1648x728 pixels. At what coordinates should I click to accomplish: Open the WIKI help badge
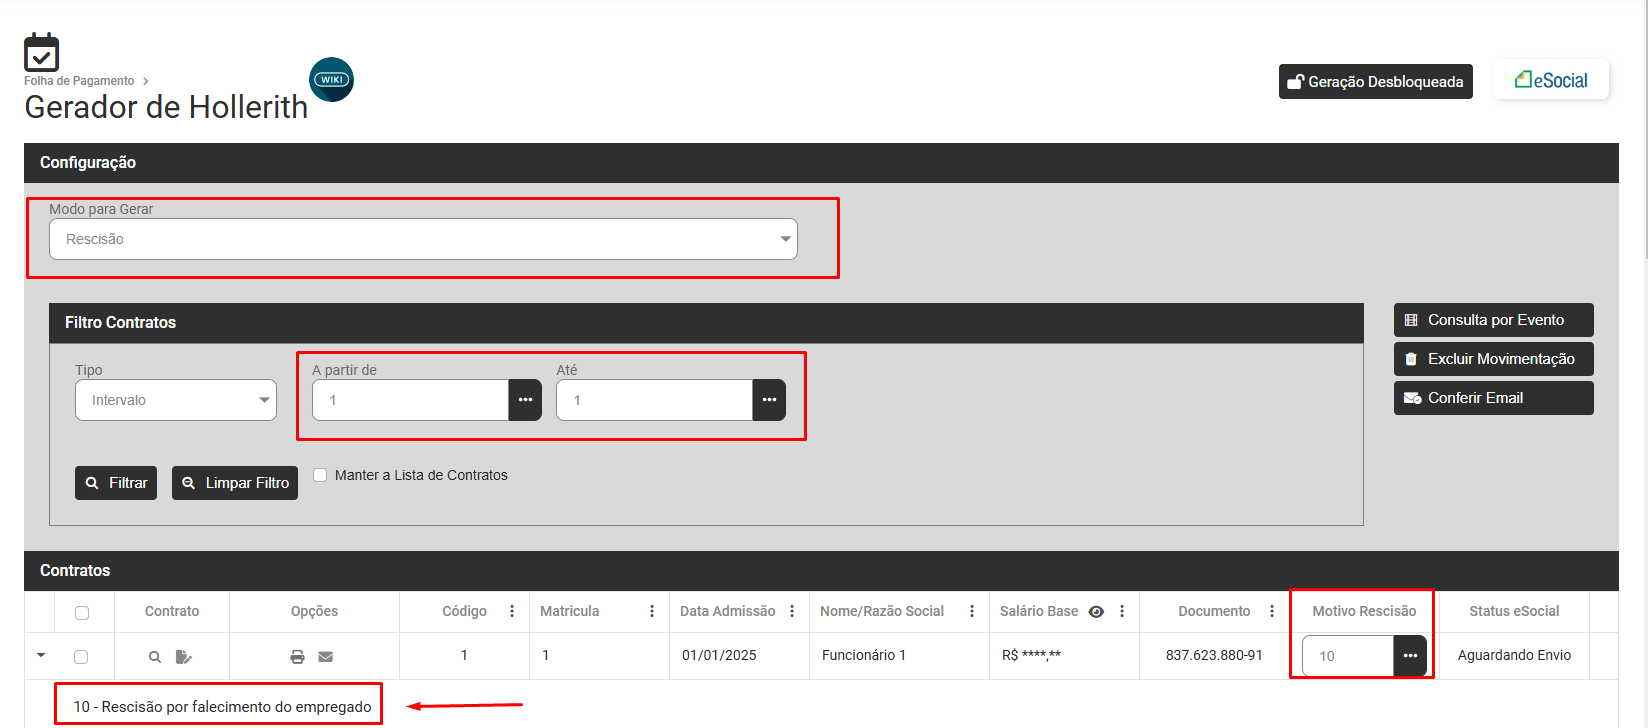(x=331, y=80)
